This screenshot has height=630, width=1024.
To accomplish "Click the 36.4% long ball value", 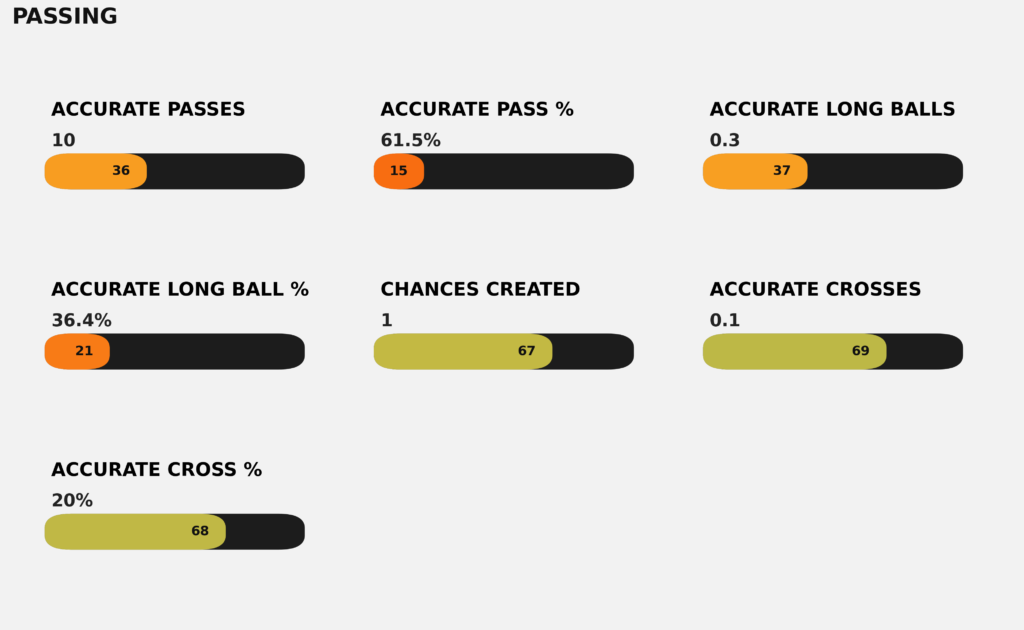I will [81, 321].
